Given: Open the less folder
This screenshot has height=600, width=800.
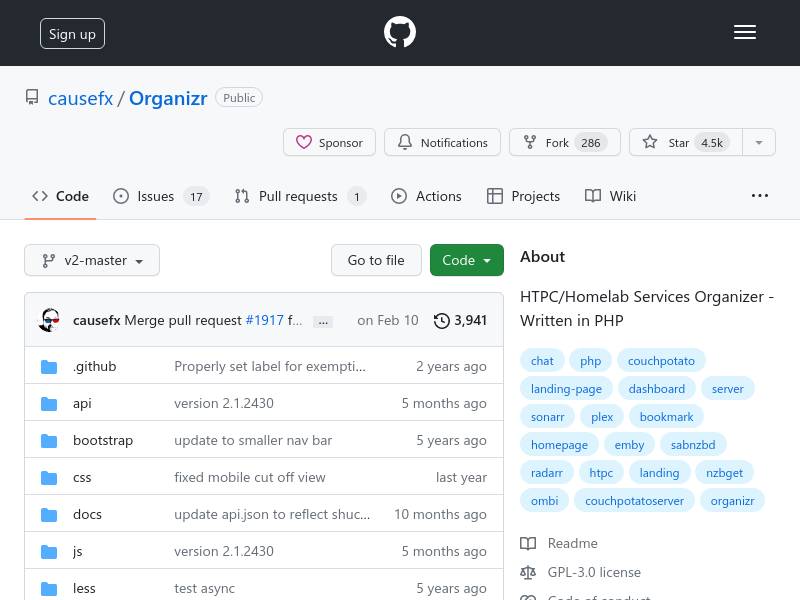Looking at the screenshot, I should click(84, 588).
